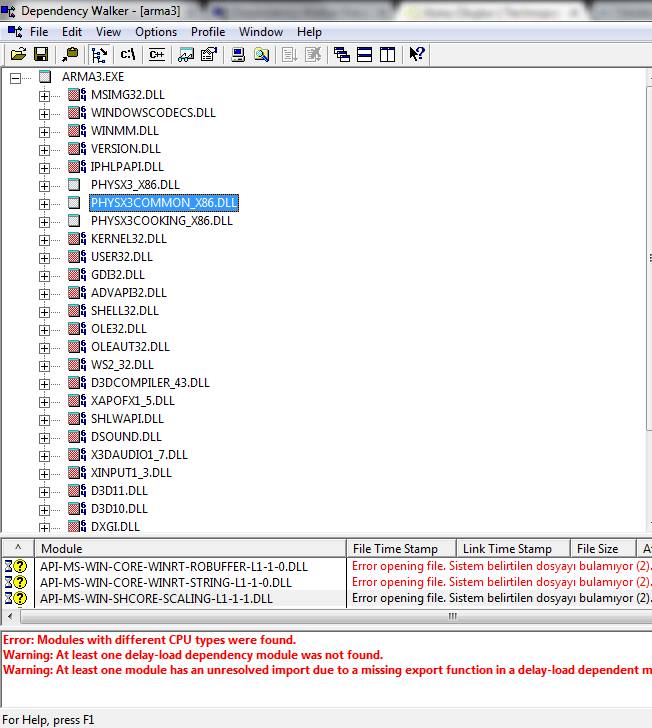
Task: Sort by File Time Stamp column header
Action: coord(402,549)
